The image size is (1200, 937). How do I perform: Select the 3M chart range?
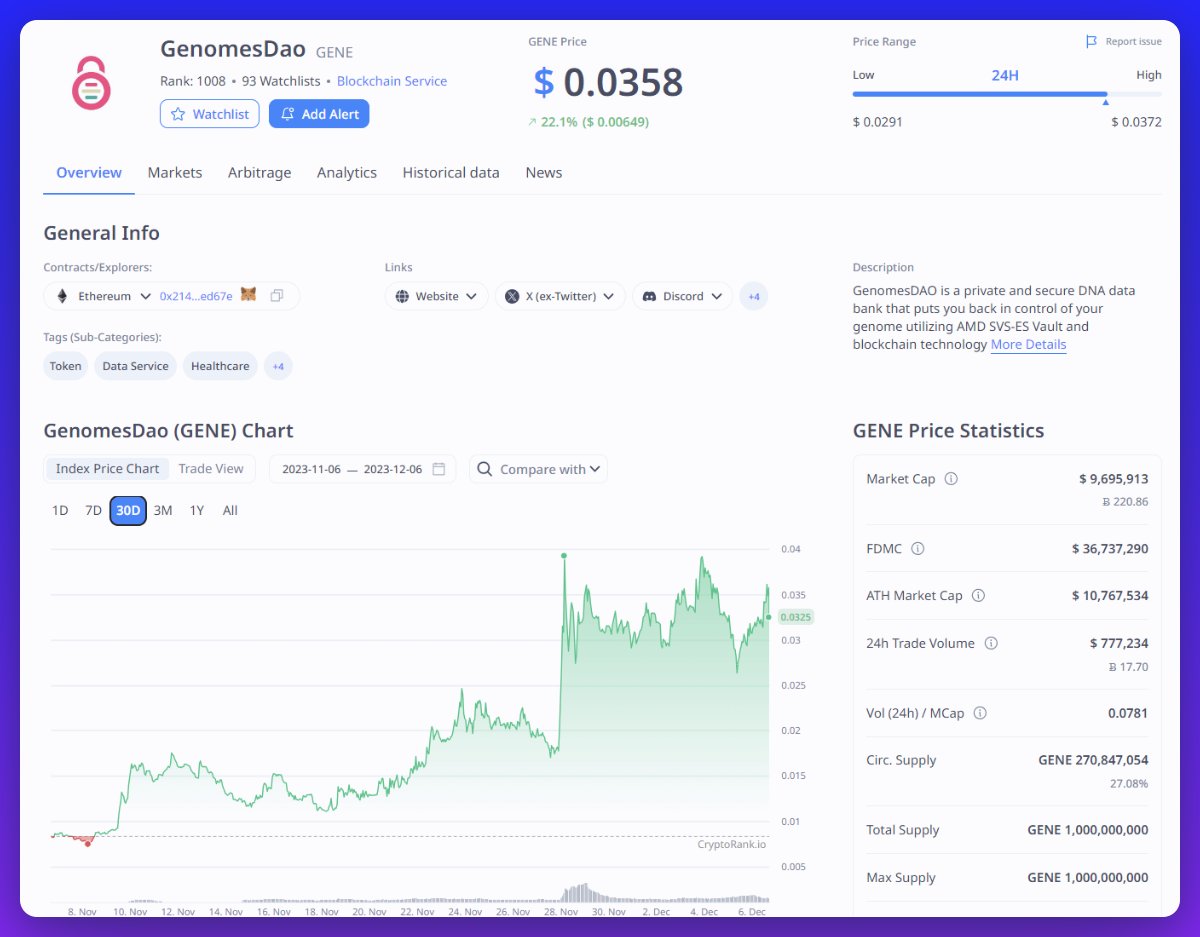coord(163,510)
